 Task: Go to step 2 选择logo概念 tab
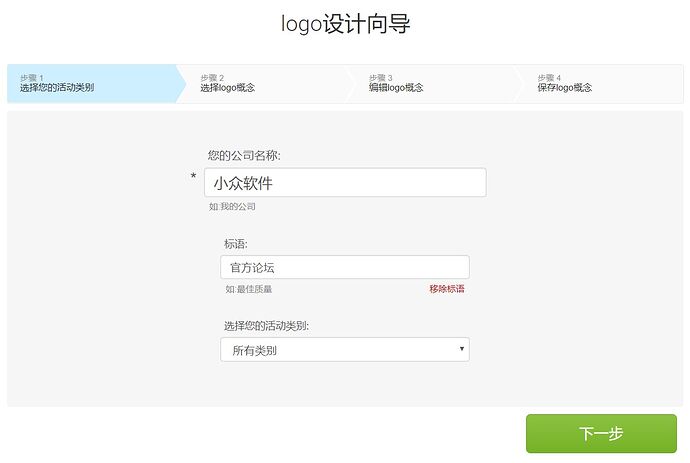pyautogui.click(x=264, y=84)
